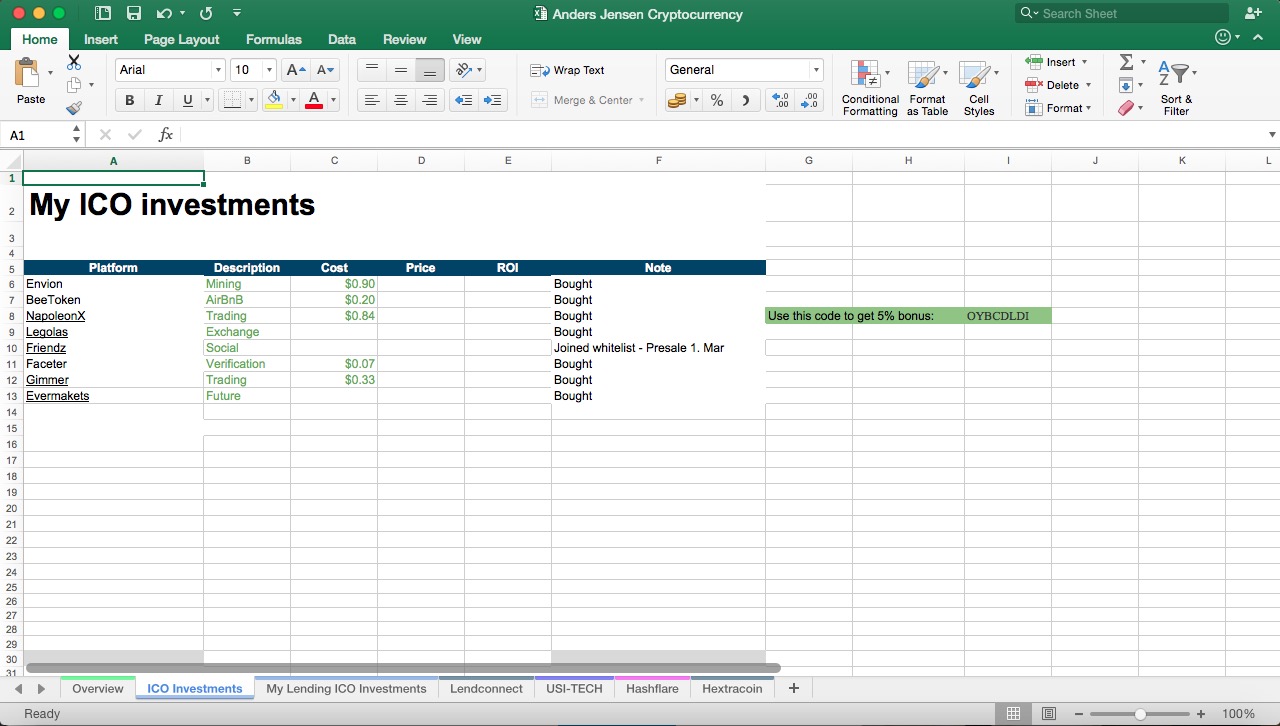
Task: Expand the Format cells dropdown arrow
Action: (x=1088, y=108)
